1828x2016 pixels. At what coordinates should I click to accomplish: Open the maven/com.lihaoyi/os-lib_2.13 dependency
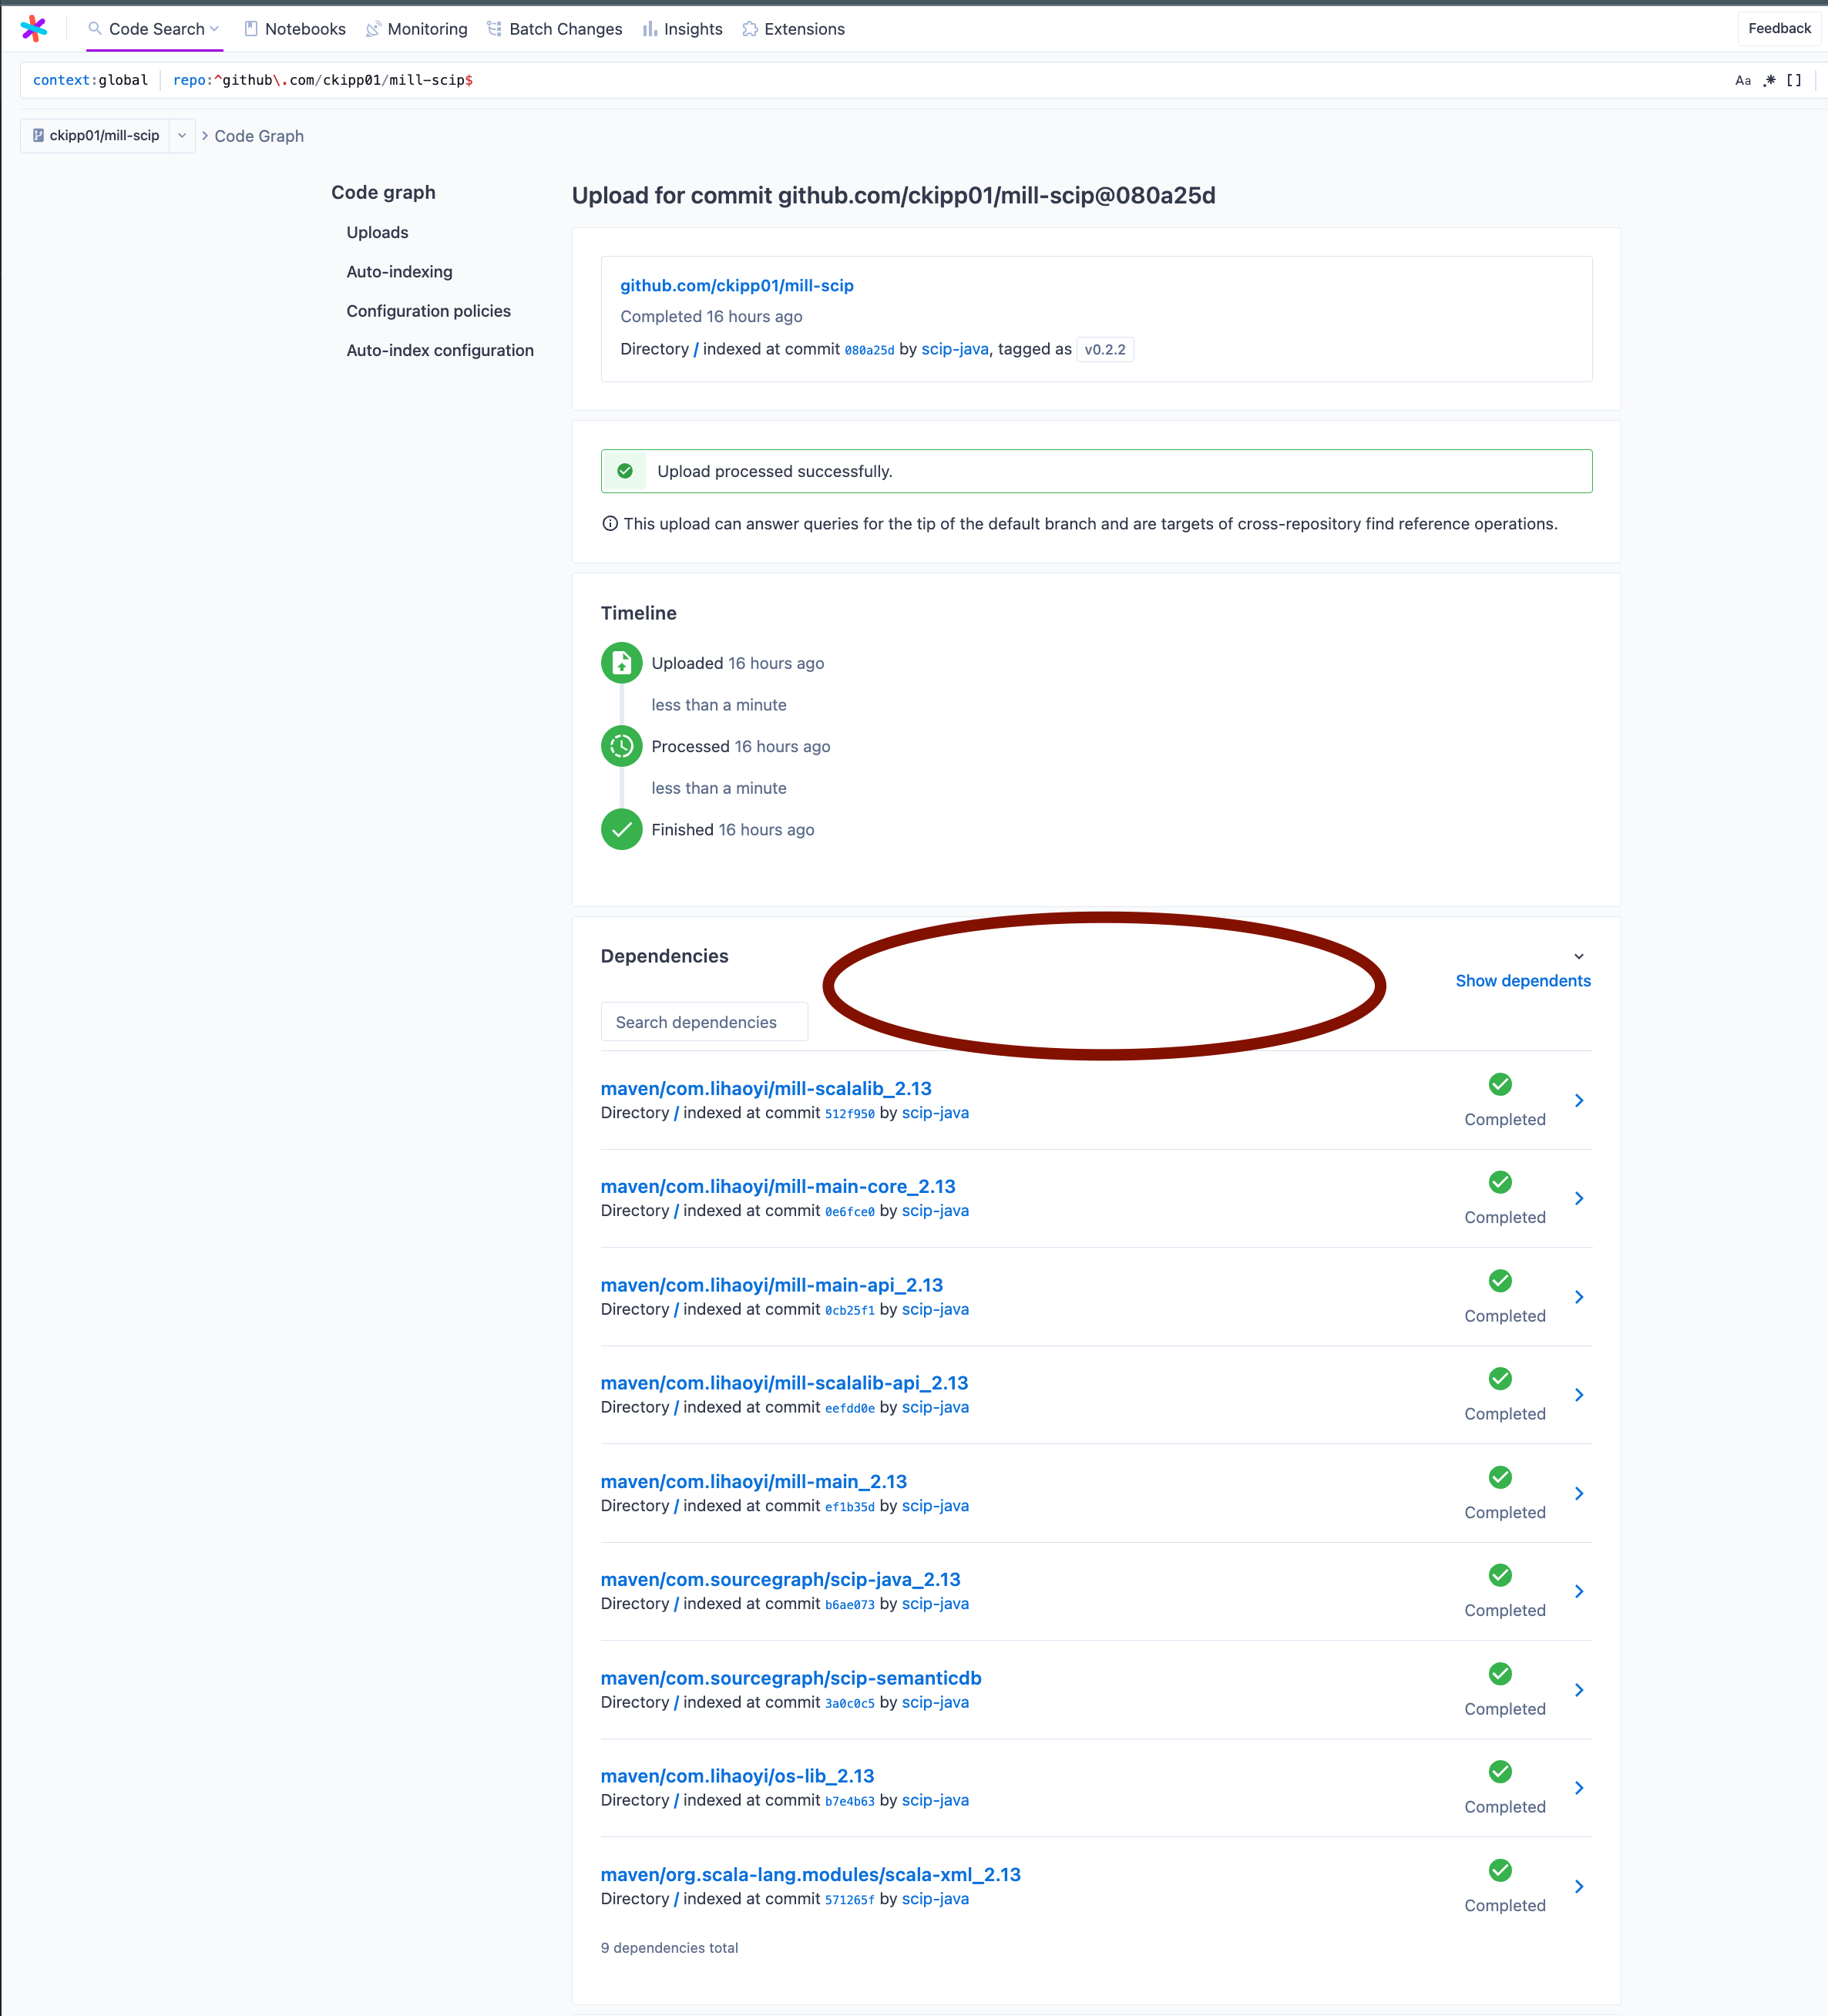(x=737, y=1776)
